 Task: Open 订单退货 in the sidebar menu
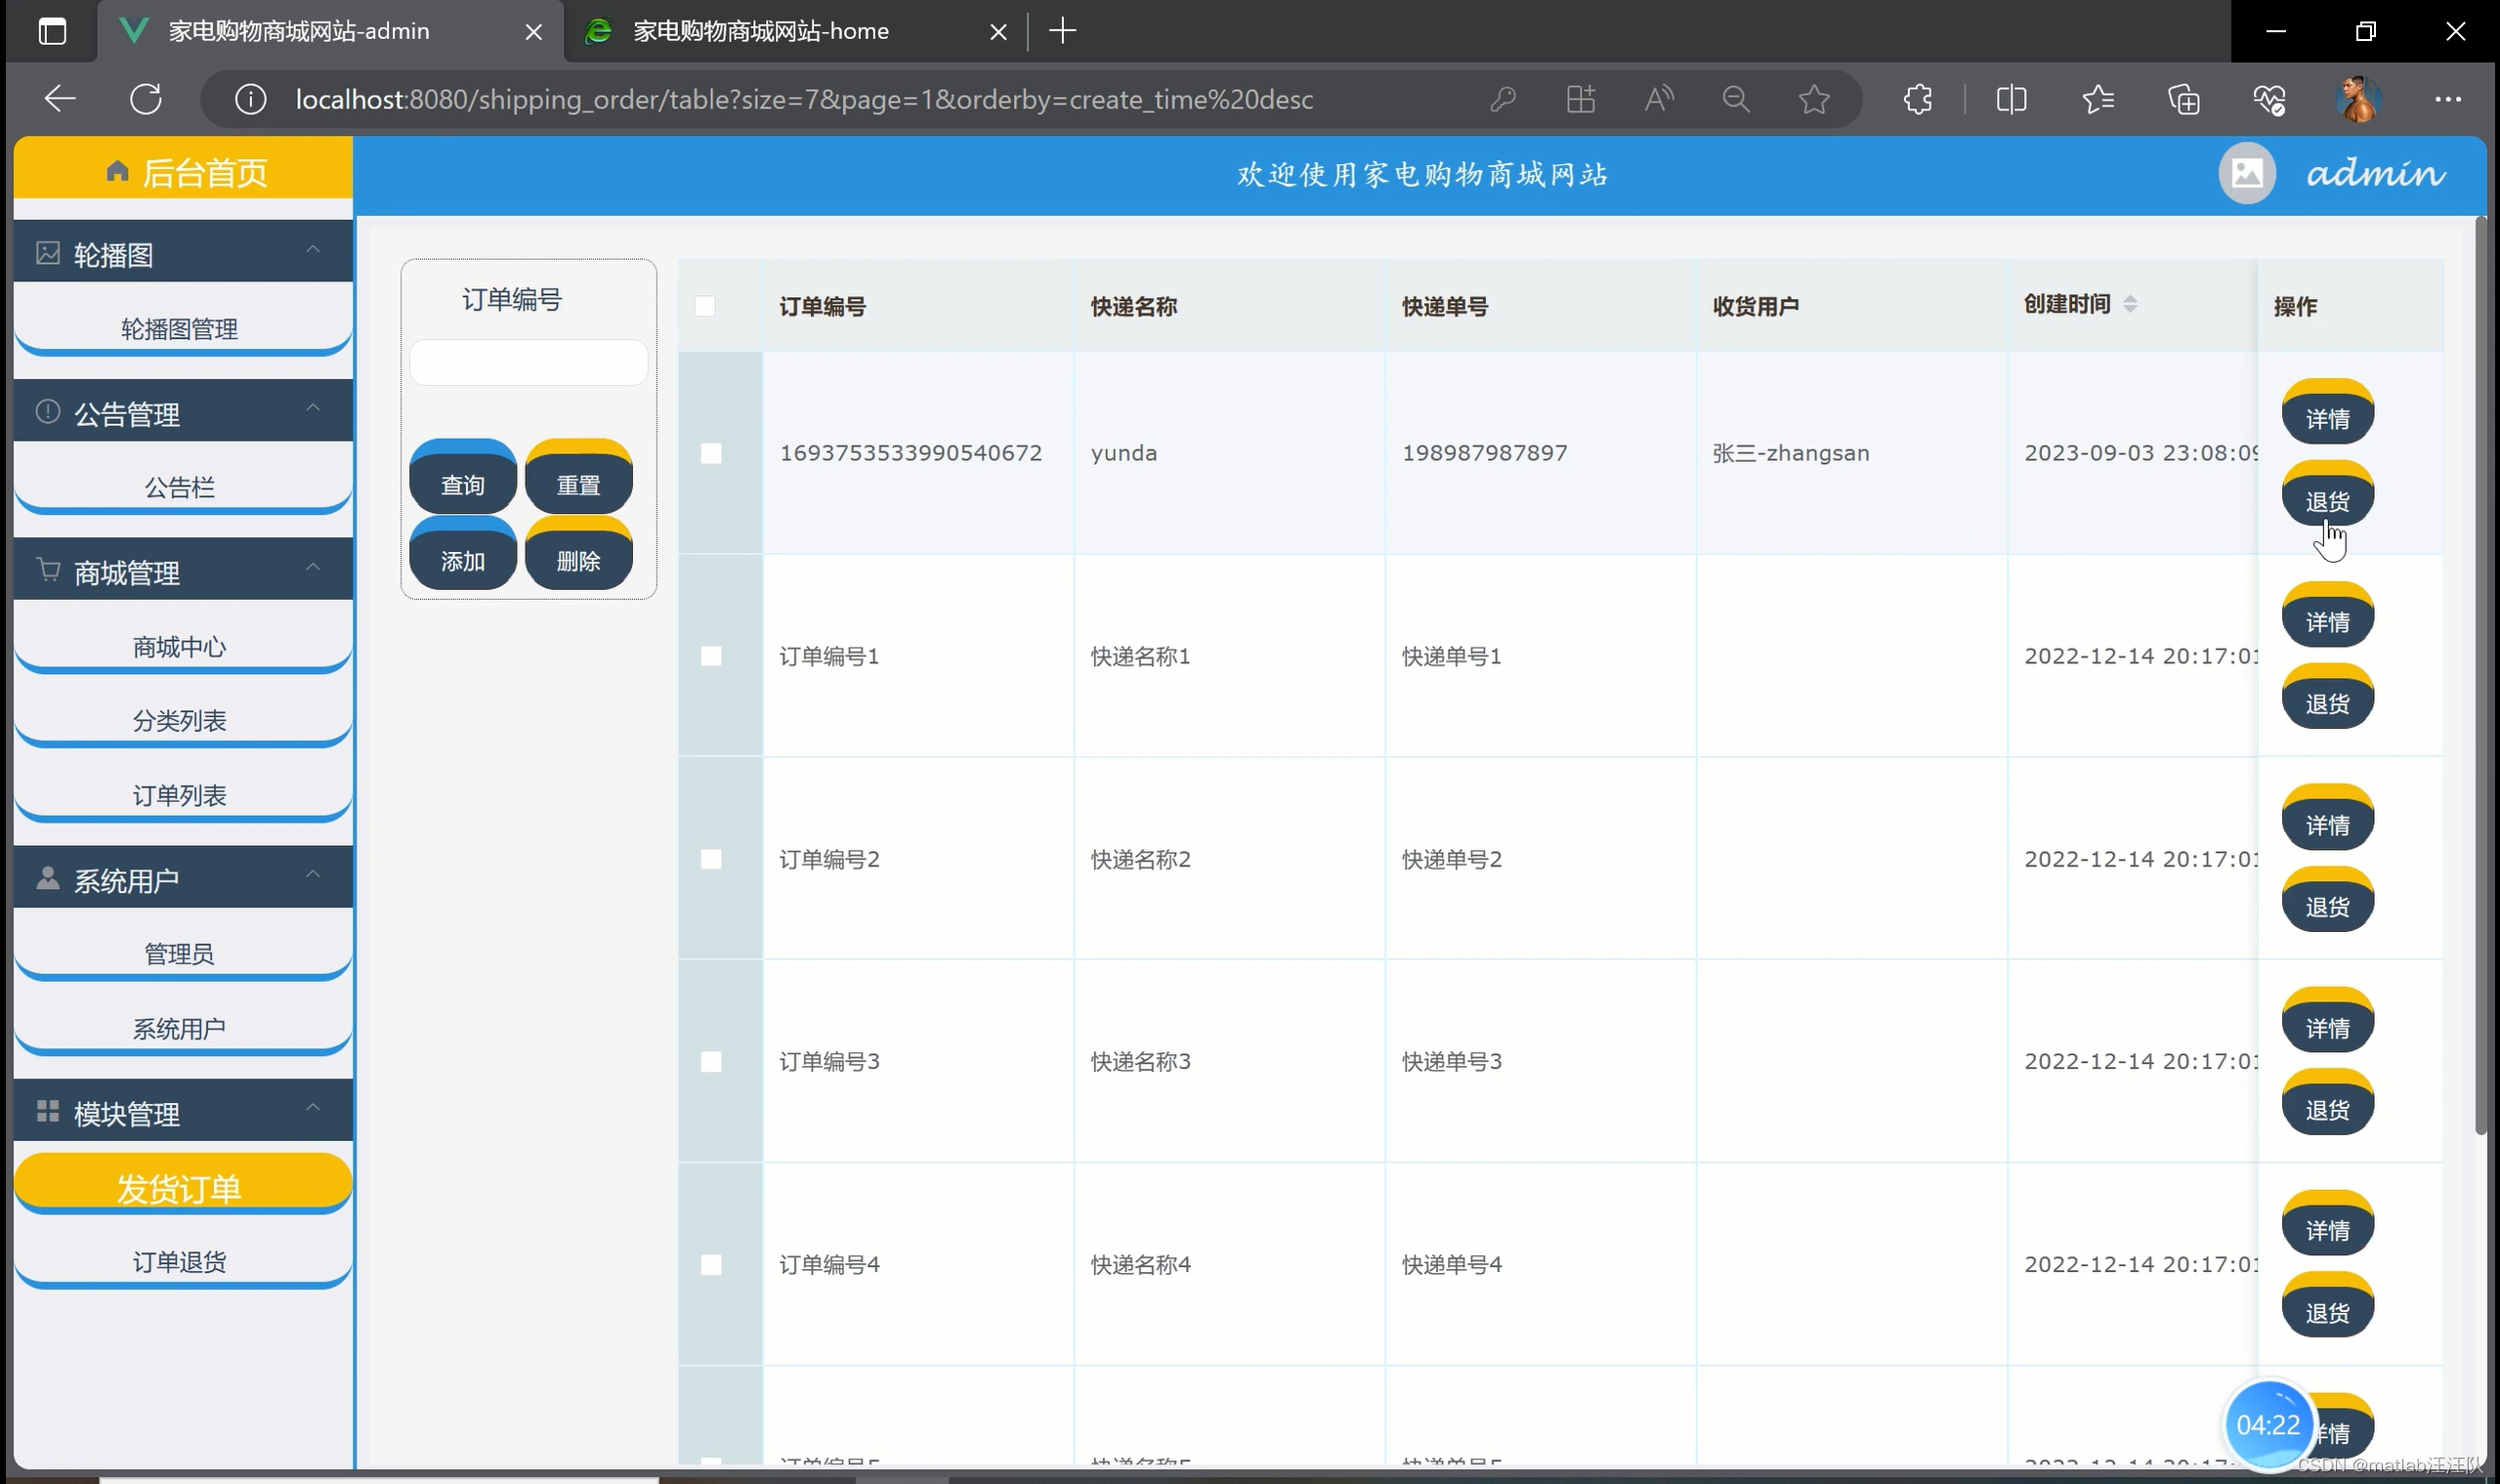[180, 1262]
